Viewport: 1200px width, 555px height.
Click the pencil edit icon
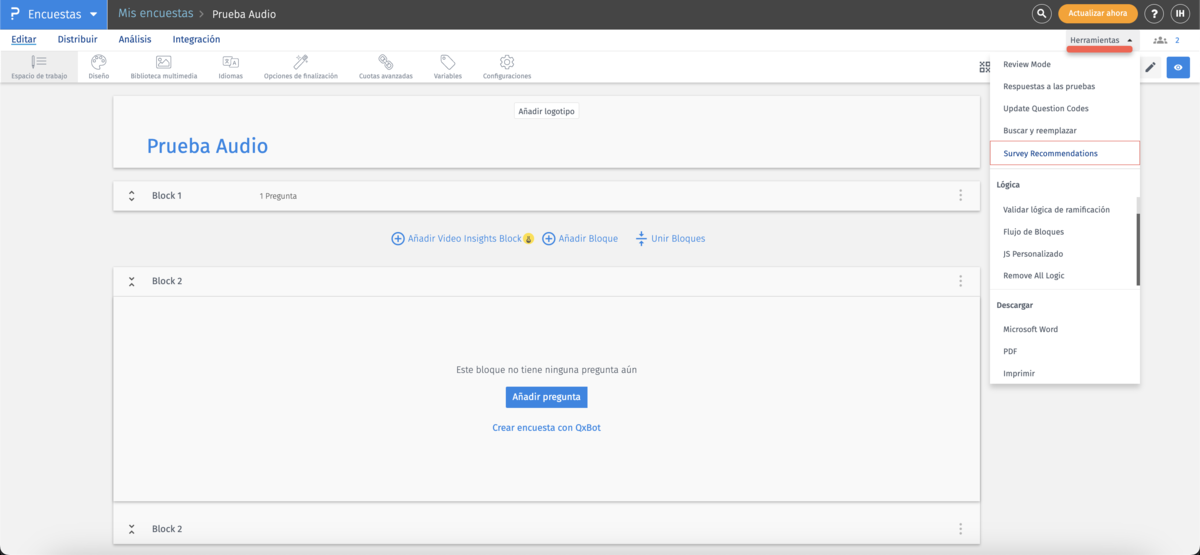click(1150, 68)
